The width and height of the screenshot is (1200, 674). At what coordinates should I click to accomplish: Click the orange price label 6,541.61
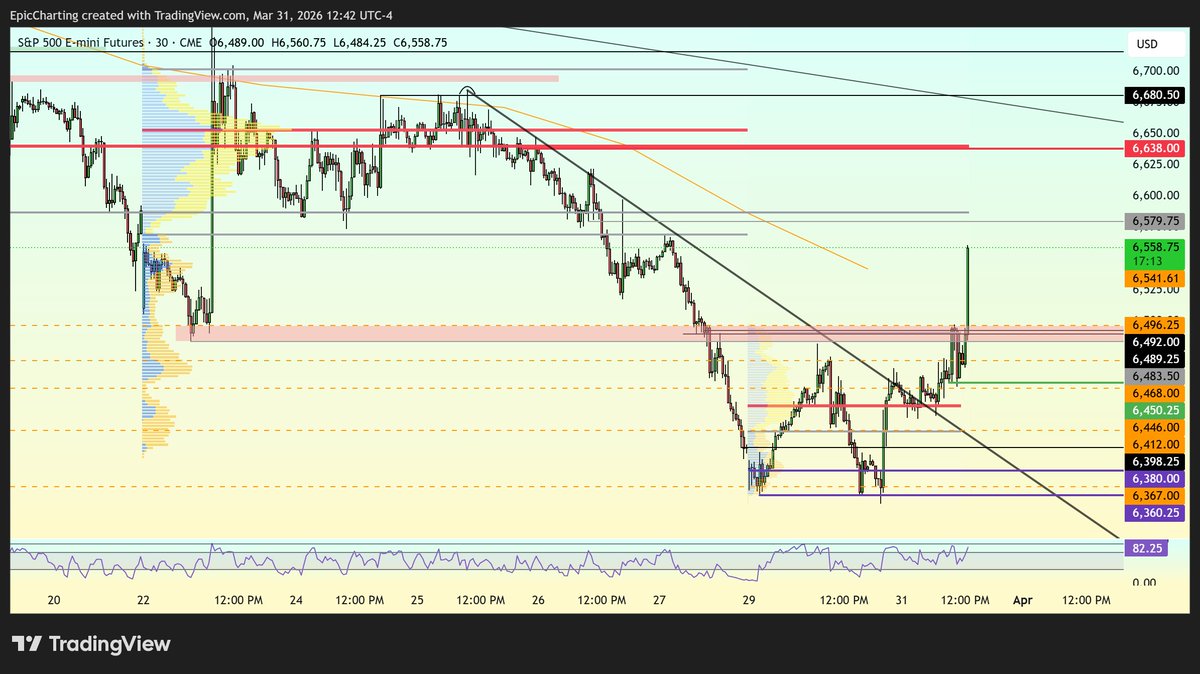(1155, 278)
